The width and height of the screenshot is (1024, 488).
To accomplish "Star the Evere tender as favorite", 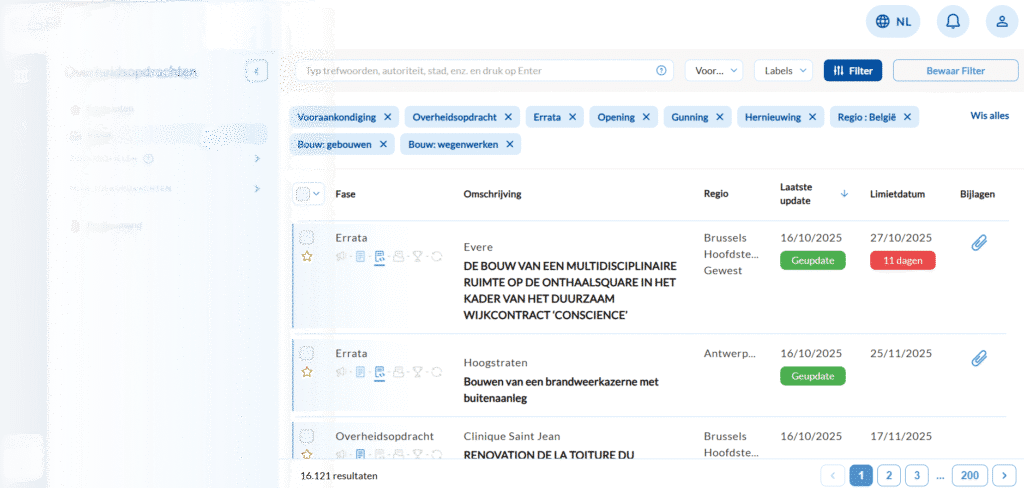I will click(307, 256).
